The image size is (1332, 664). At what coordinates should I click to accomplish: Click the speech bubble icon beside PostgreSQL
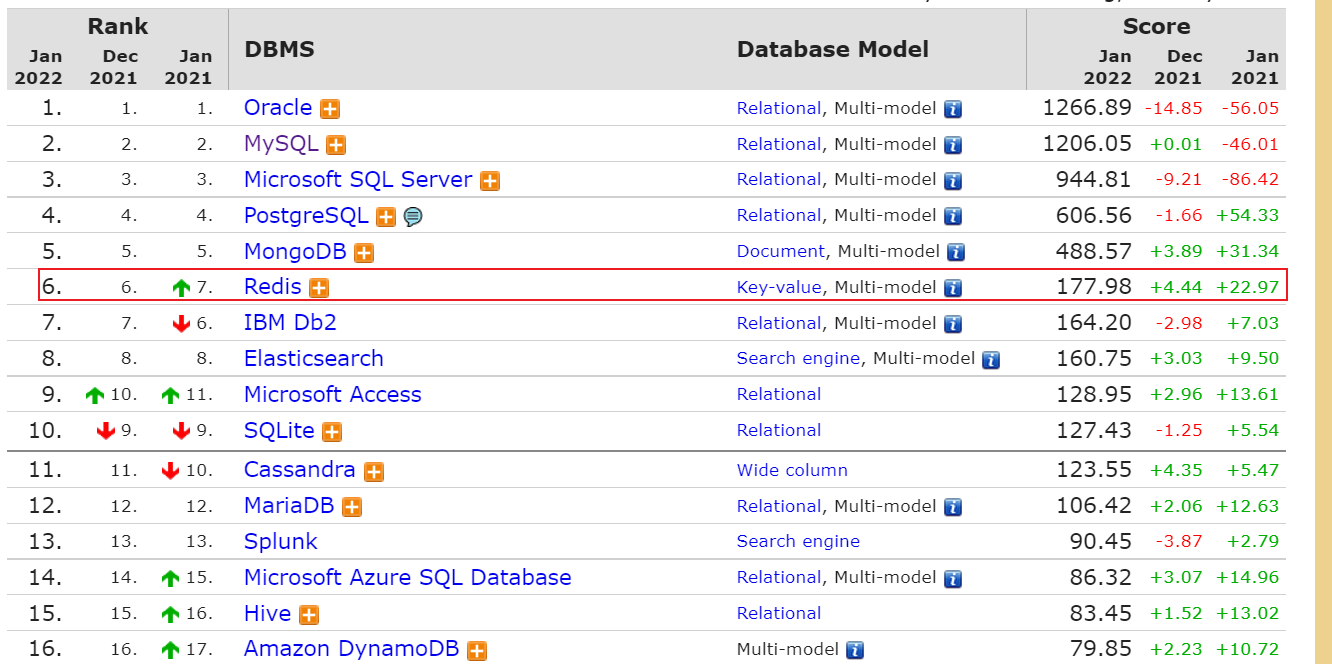pyautogui.click(x=412, y=217)
